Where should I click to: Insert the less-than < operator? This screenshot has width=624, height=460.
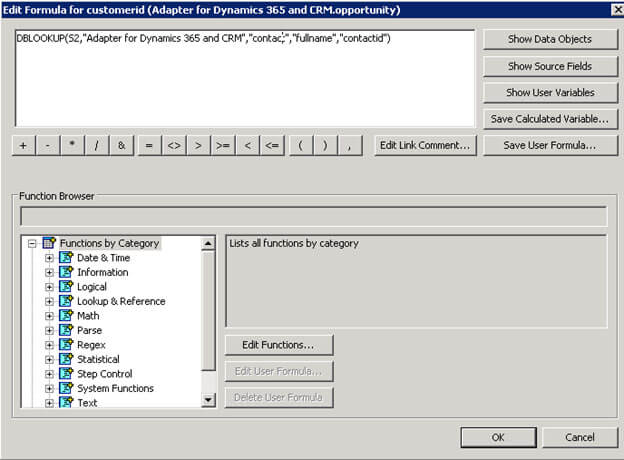(x=248, y=146)
